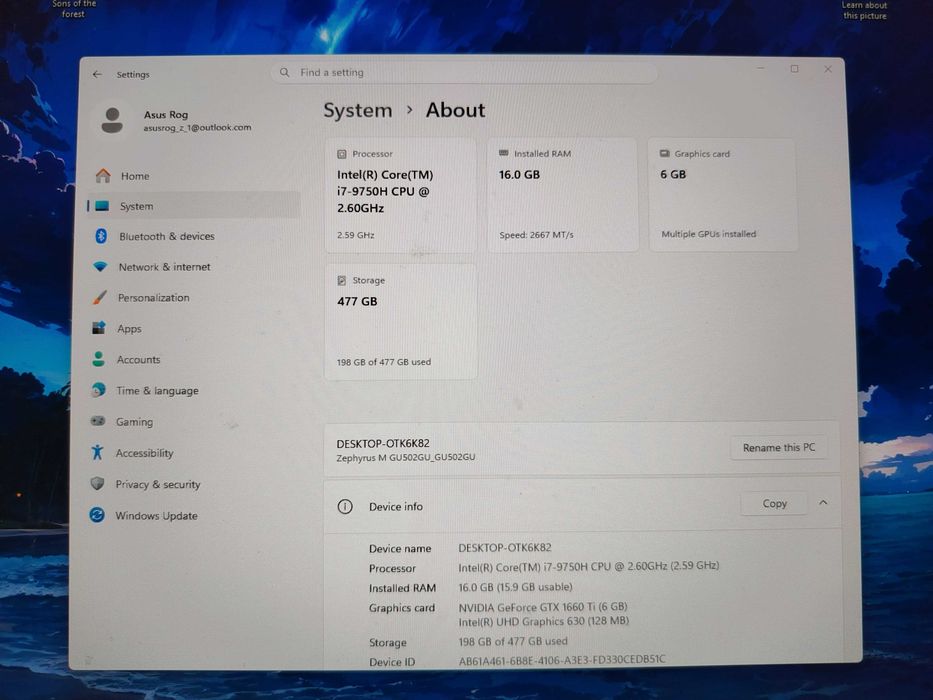933x700 pixels.
Task: Click the Device info circle icon
Action: [x=345, y=507]
